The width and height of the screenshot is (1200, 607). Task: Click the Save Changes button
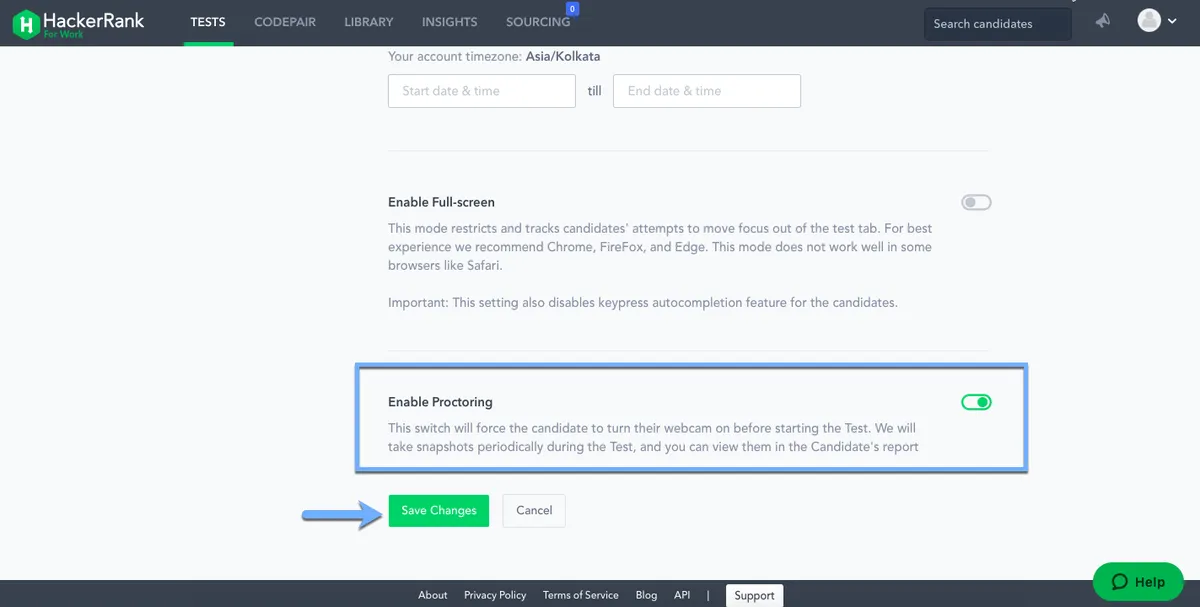(x=438, y=510)
